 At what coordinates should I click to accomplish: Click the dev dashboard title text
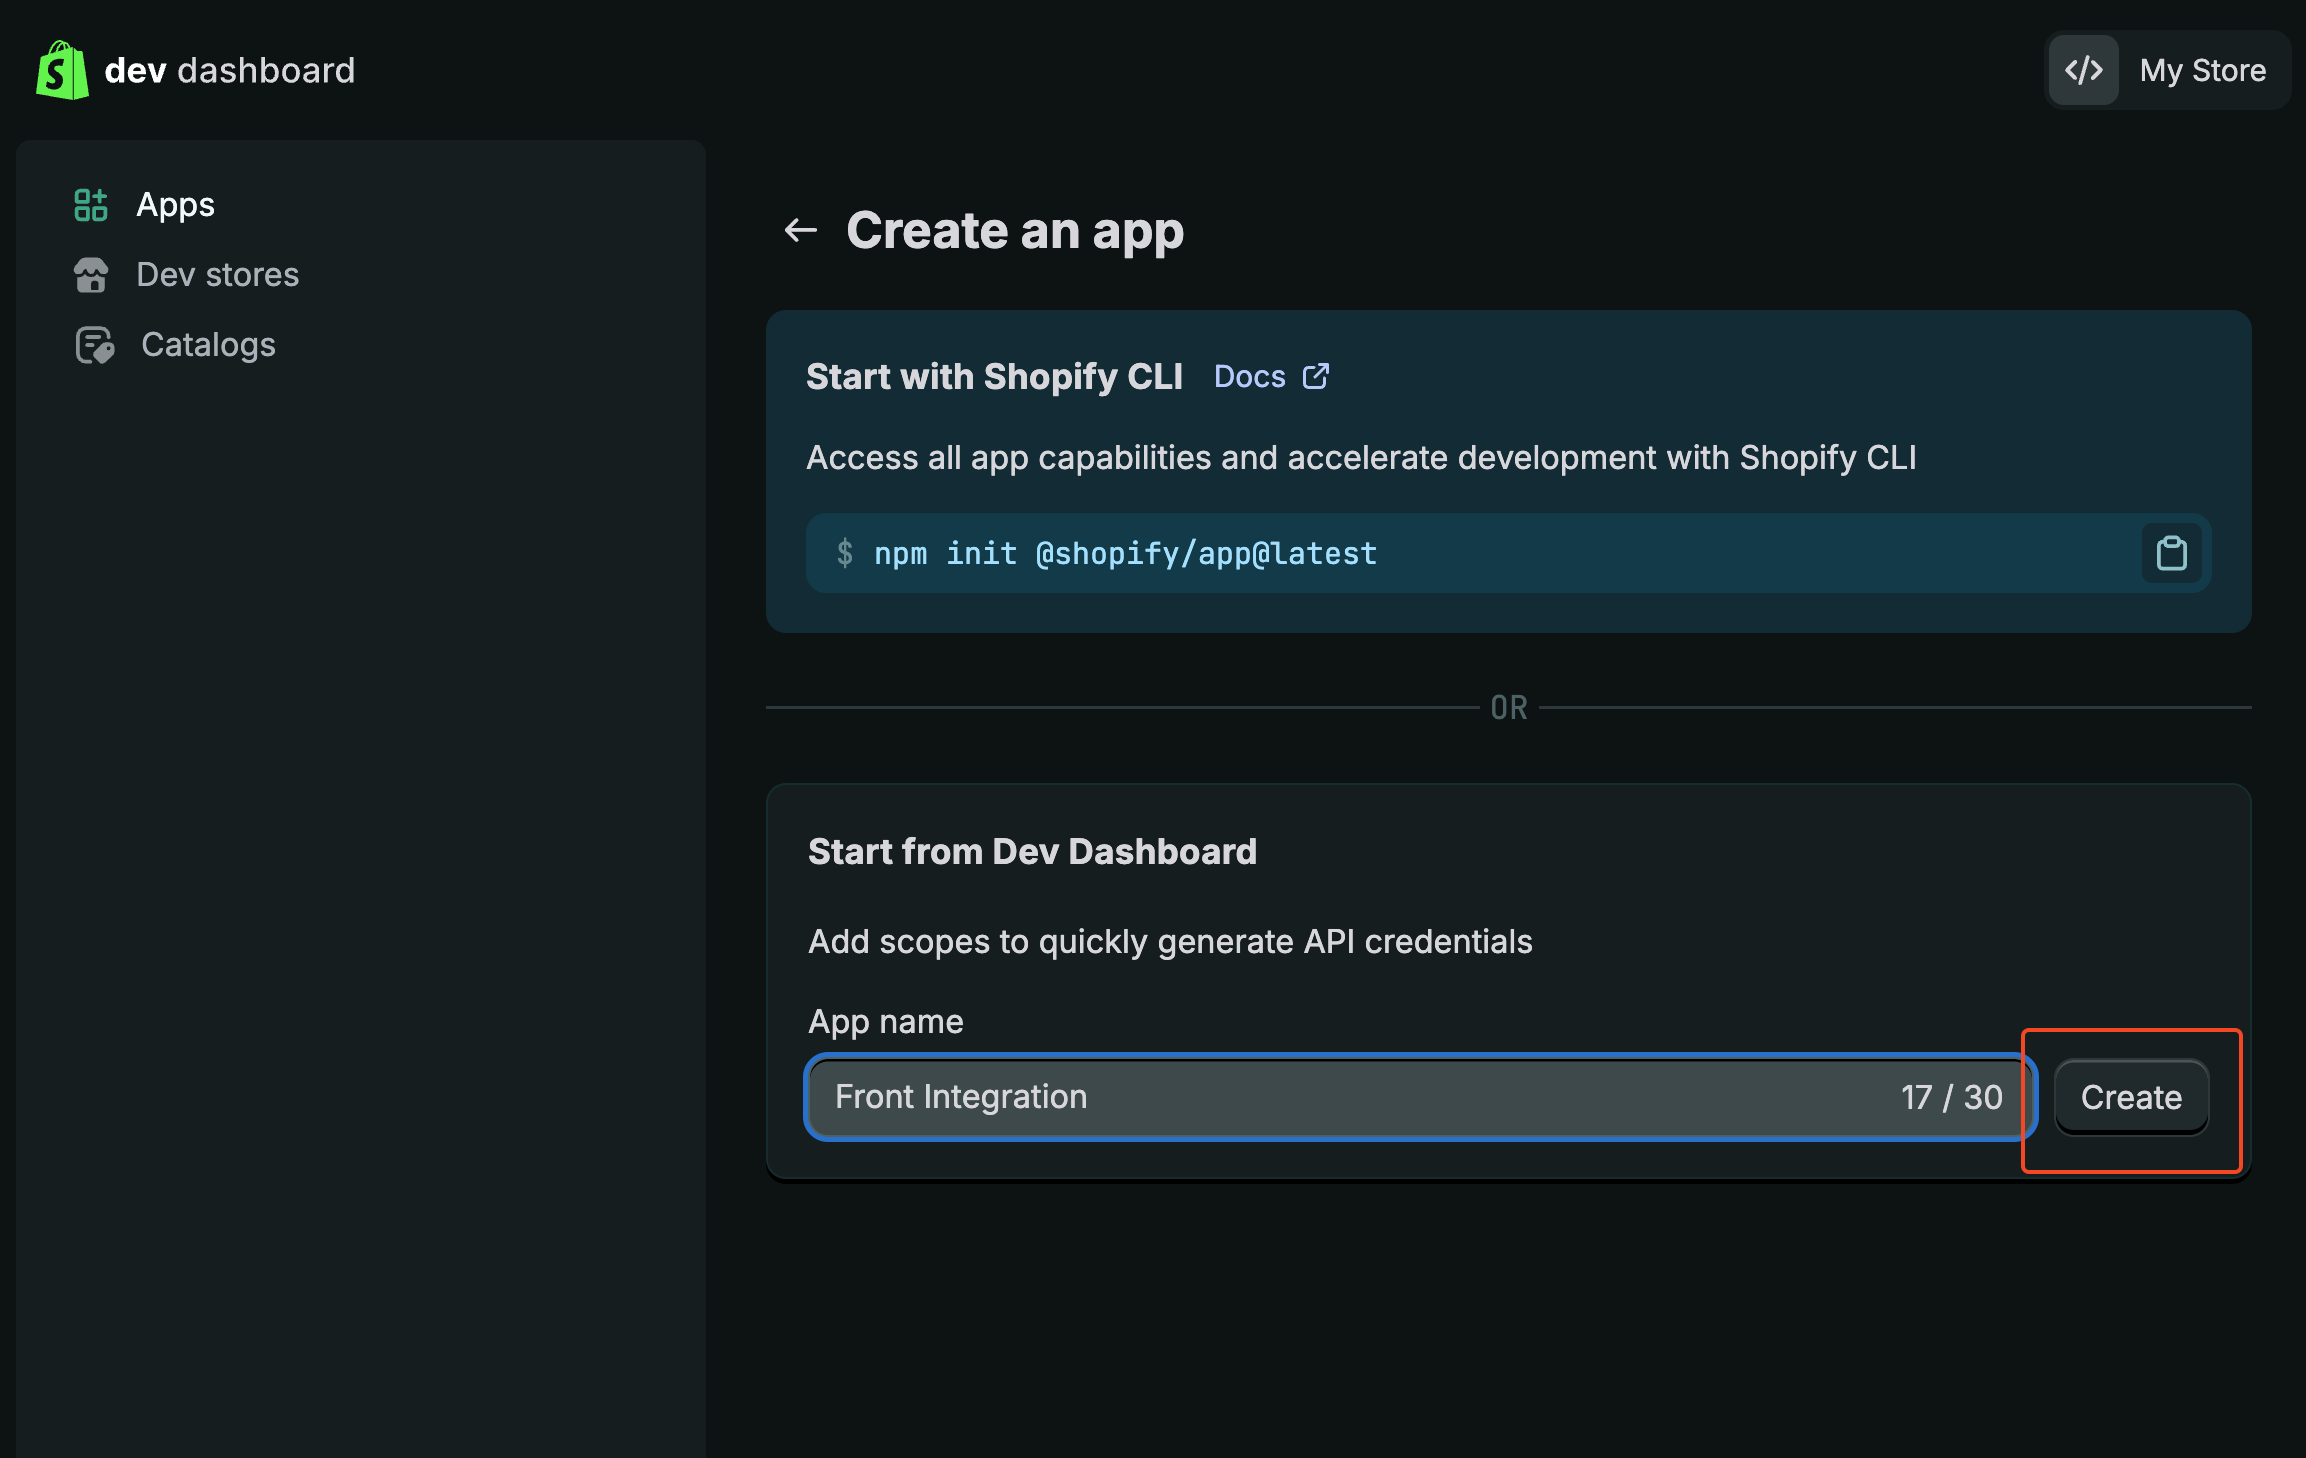pyautogui.click(x=230, y=70)
